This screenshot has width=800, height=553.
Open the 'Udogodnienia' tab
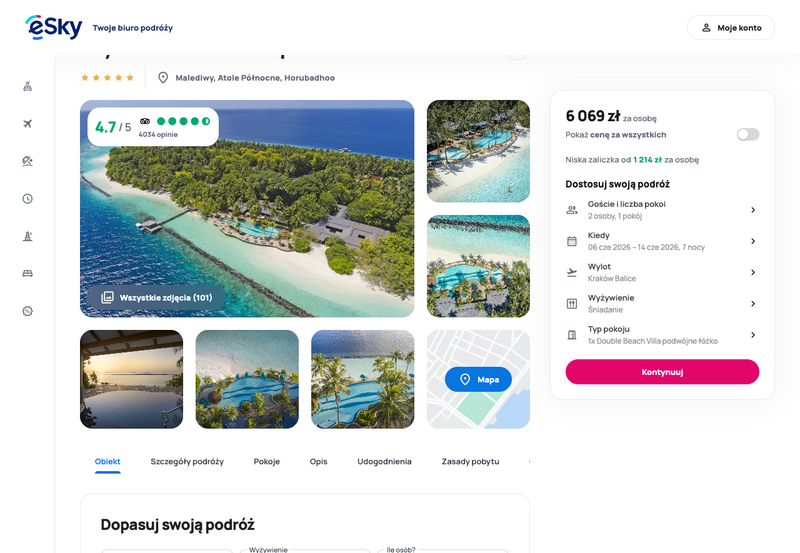(x=384, y=462)
